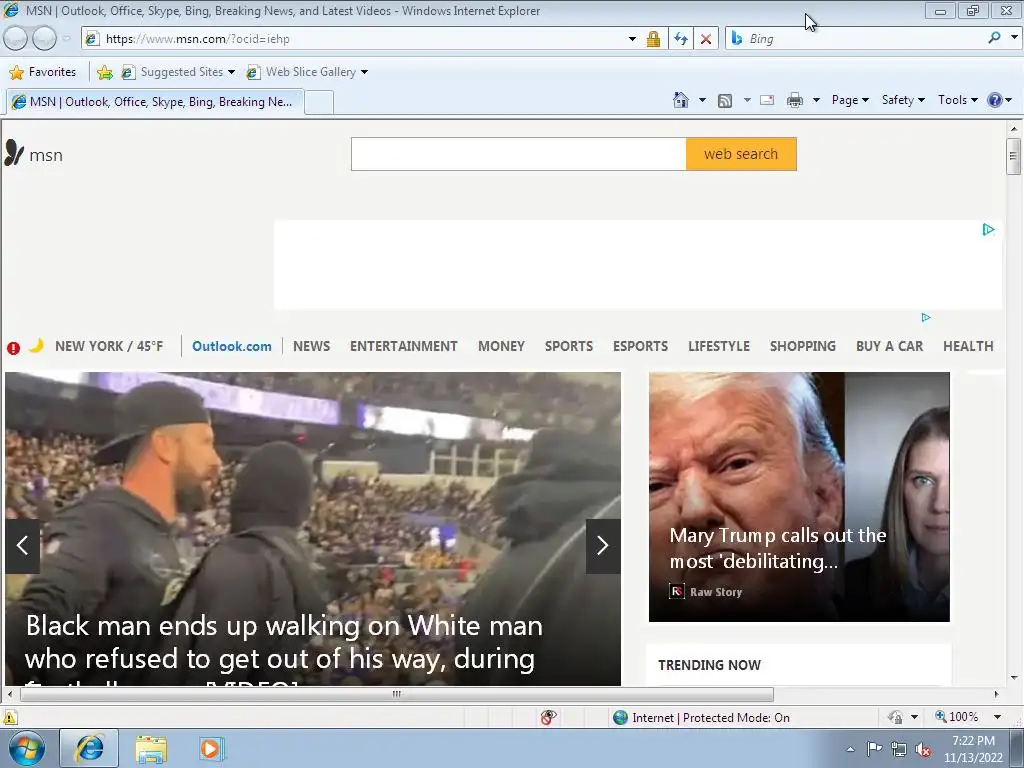Expand Web Slice Gallery dropdown

(x=364, y=72)
